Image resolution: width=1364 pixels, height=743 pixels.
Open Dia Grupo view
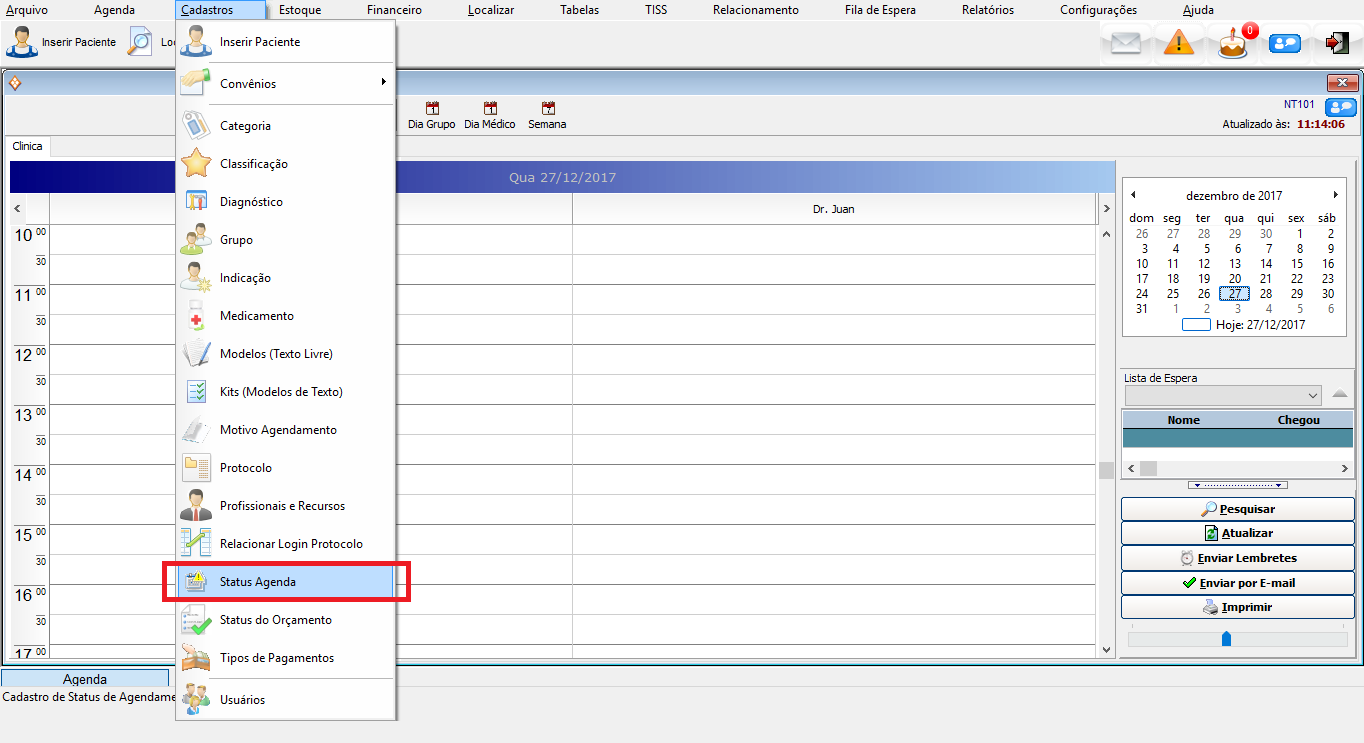tap(431, 115)
